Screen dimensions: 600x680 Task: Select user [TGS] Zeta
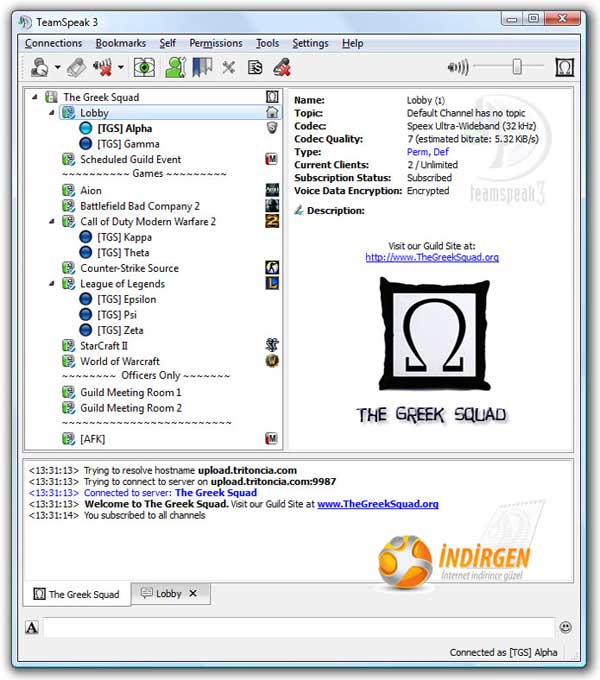[x=120, y=330]
